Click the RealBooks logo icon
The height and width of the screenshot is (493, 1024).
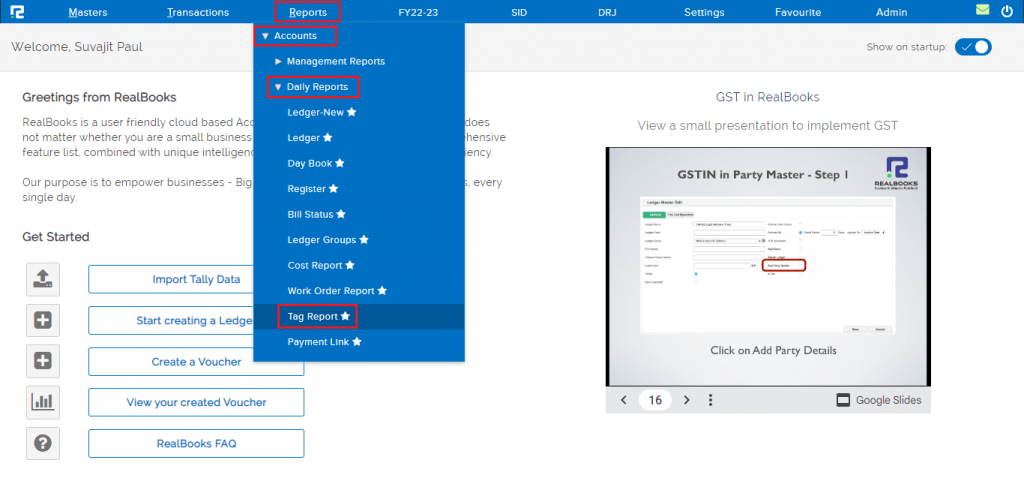pyautogui.click(x=18, y=12)
